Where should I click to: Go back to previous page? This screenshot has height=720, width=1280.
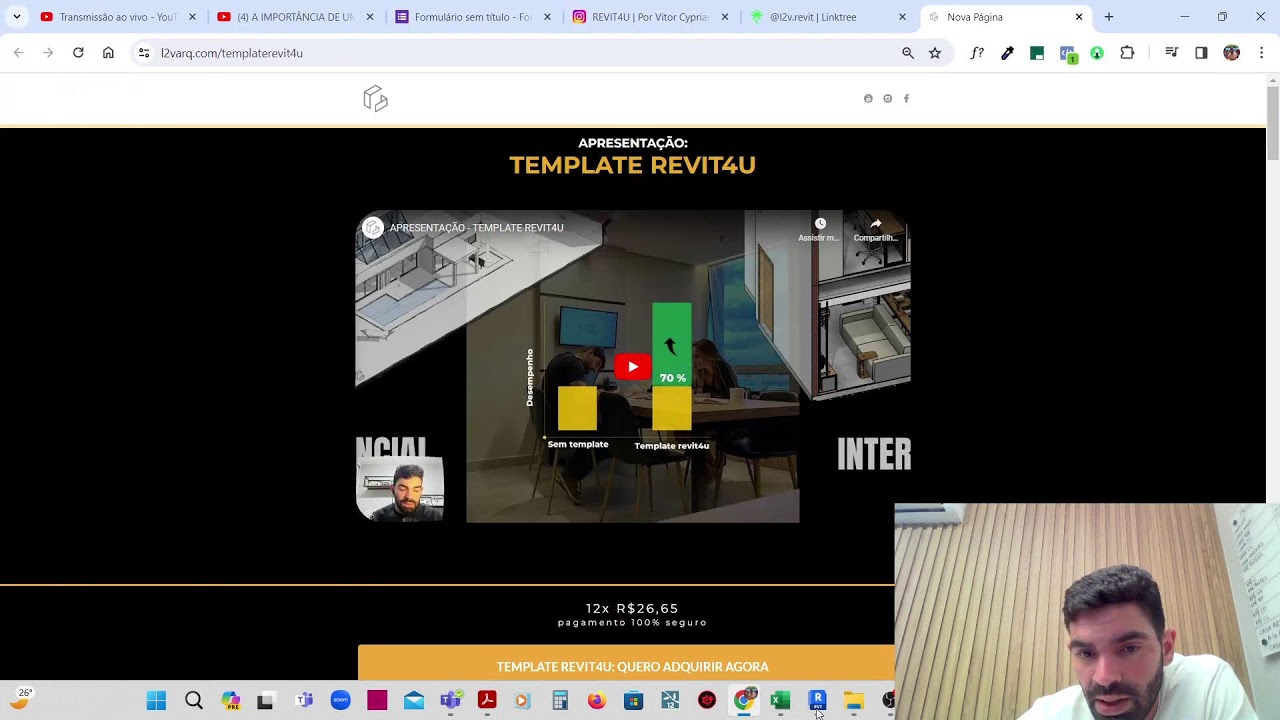coord(18,53)
